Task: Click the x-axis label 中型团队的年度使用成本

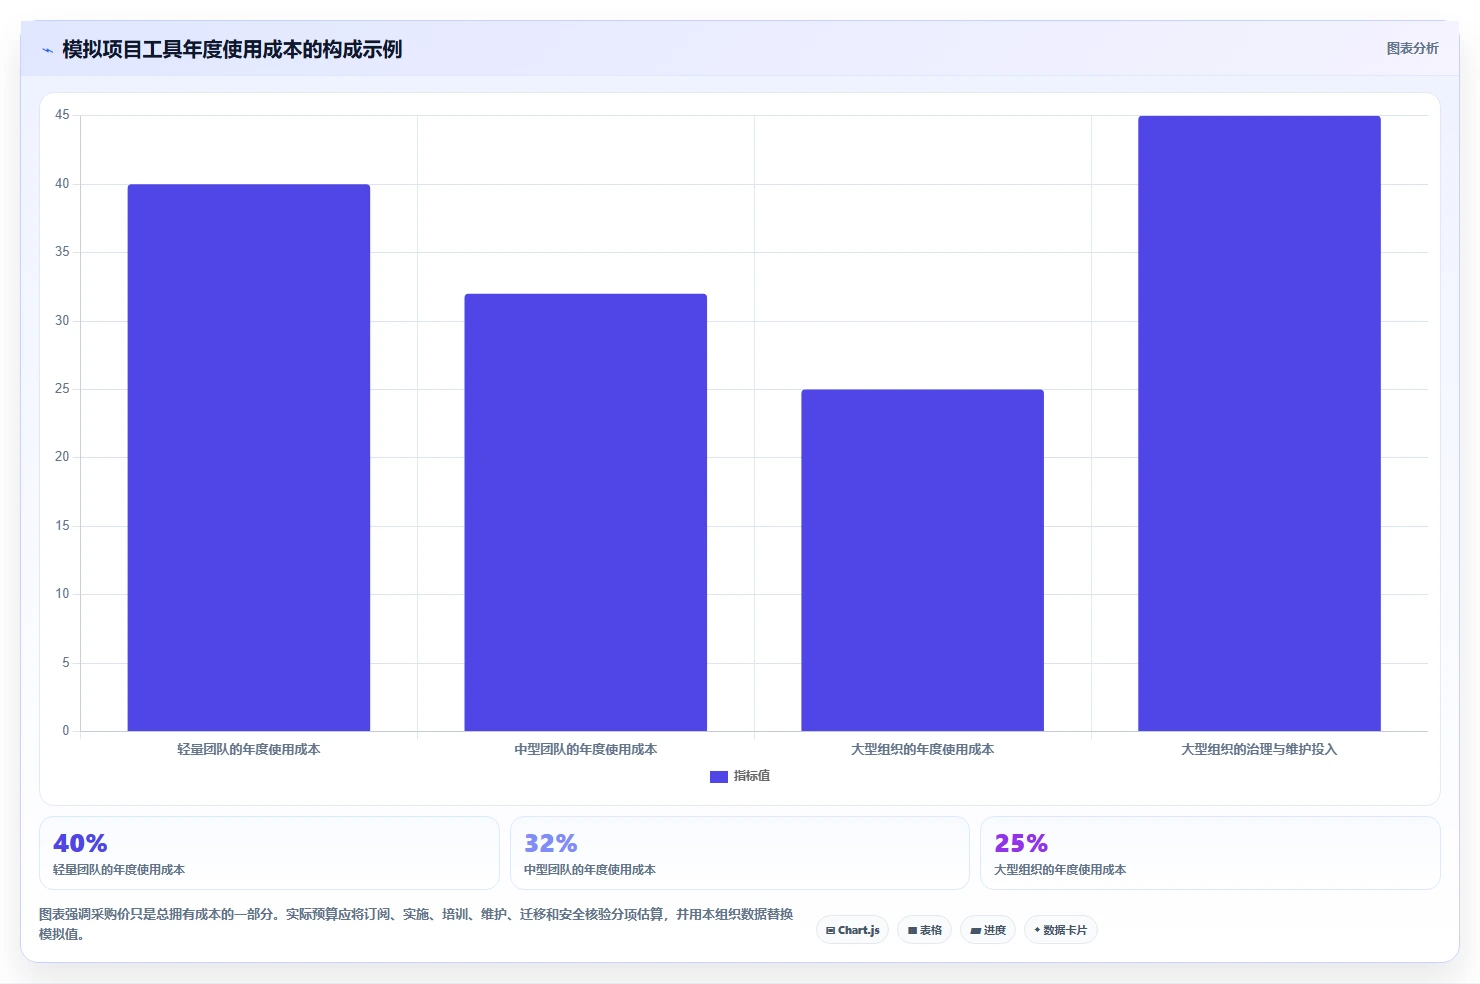Action: click(586, 749)
